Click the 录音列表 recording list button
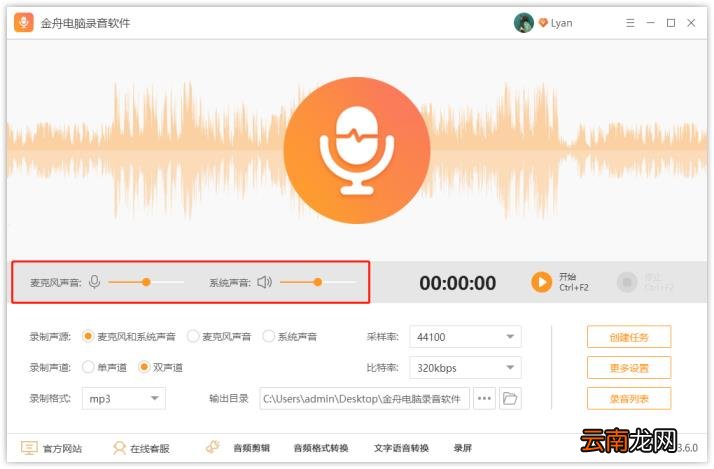The image size is (714, 469). (629, 399)
